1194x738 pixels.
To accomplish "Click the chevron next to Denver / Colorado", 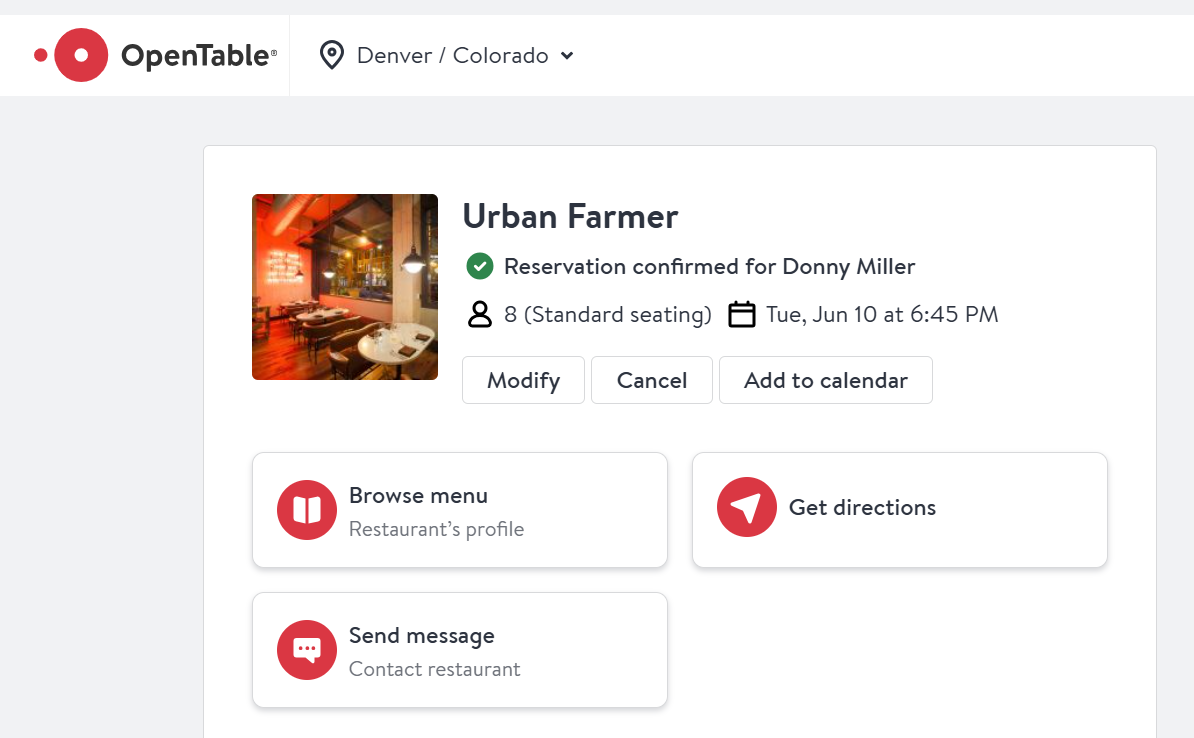I will (567, 56).
